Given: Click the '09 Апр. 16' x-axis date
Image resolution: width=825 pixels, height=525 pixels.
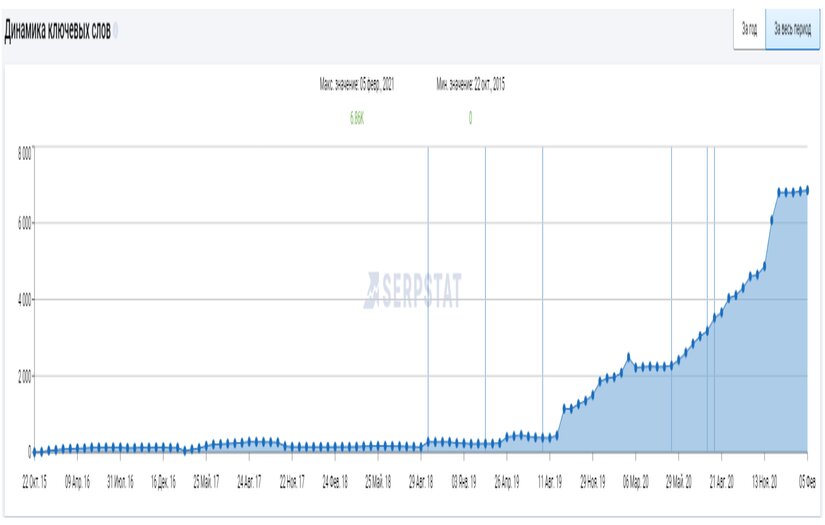Looking at the screenshot, I should tap(77, 482).
